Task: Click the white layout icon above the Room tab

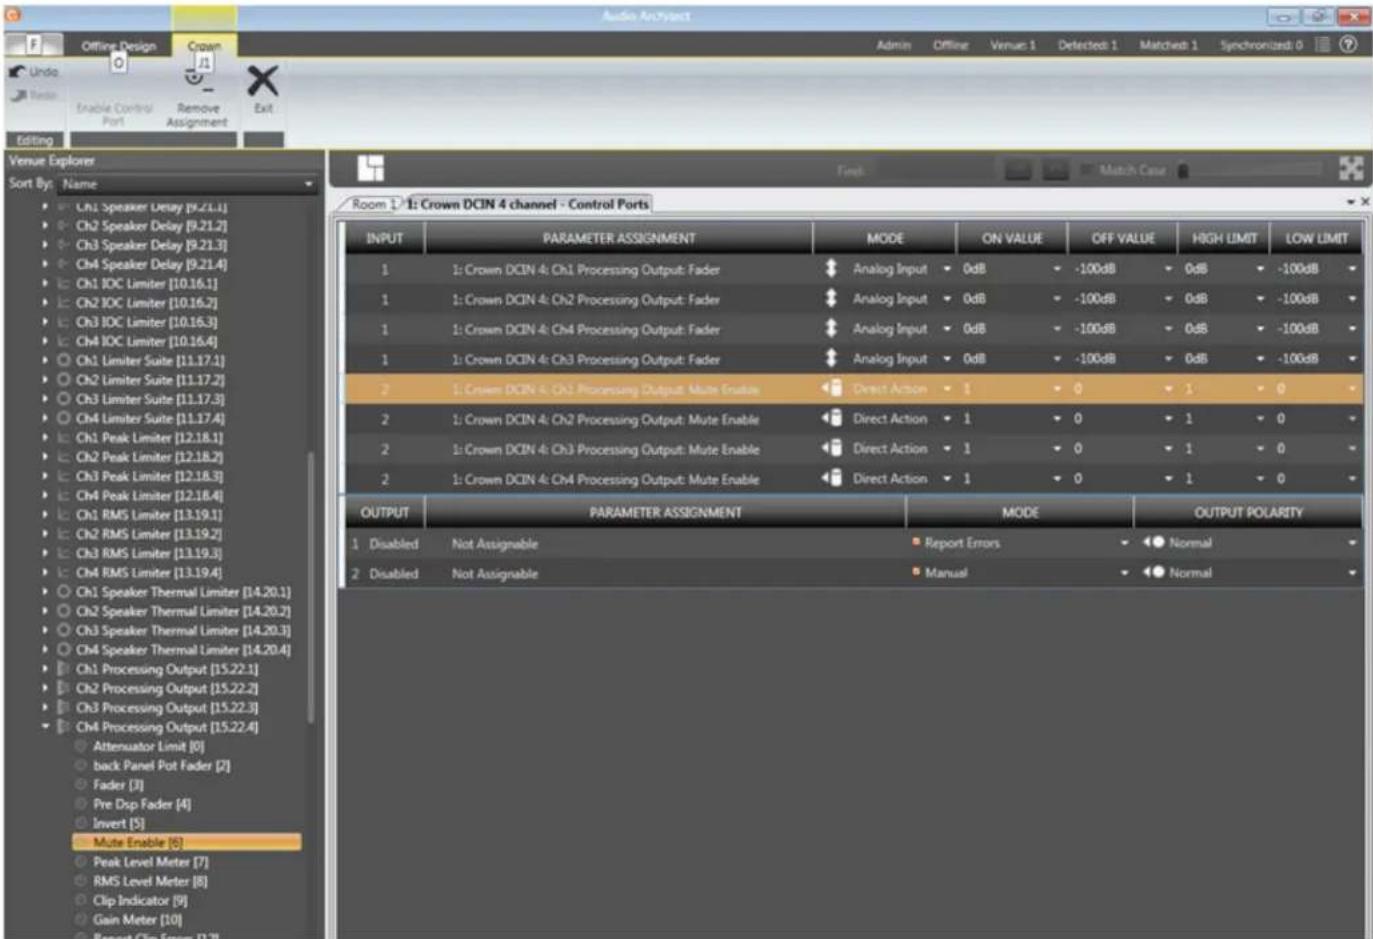Action: 370,168
